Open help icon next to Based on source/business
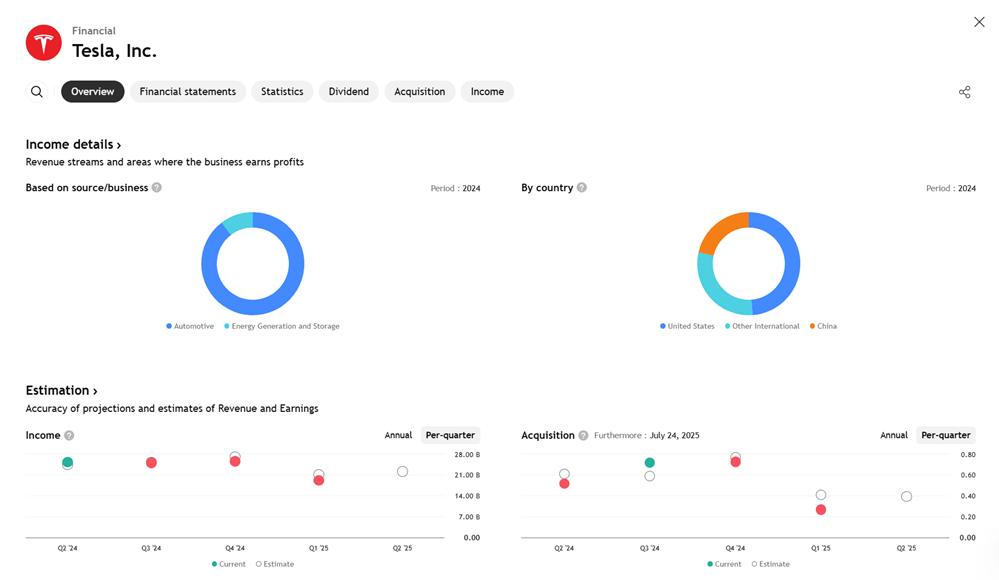 pyautogui.click(x=157, y=187)
